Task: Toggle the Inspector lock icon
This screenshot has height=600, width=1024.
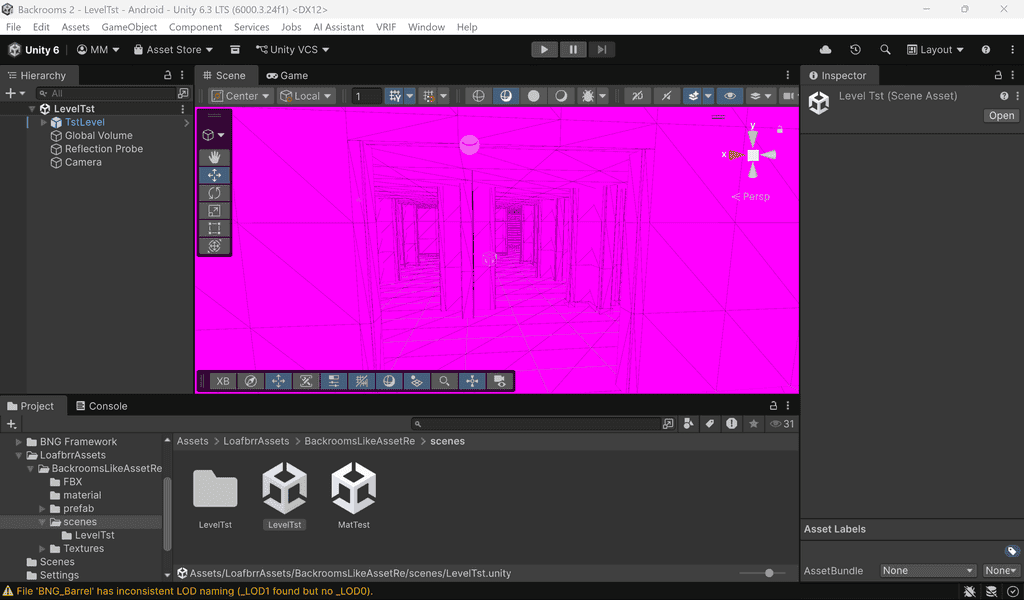Action: (x=998, y=75)
